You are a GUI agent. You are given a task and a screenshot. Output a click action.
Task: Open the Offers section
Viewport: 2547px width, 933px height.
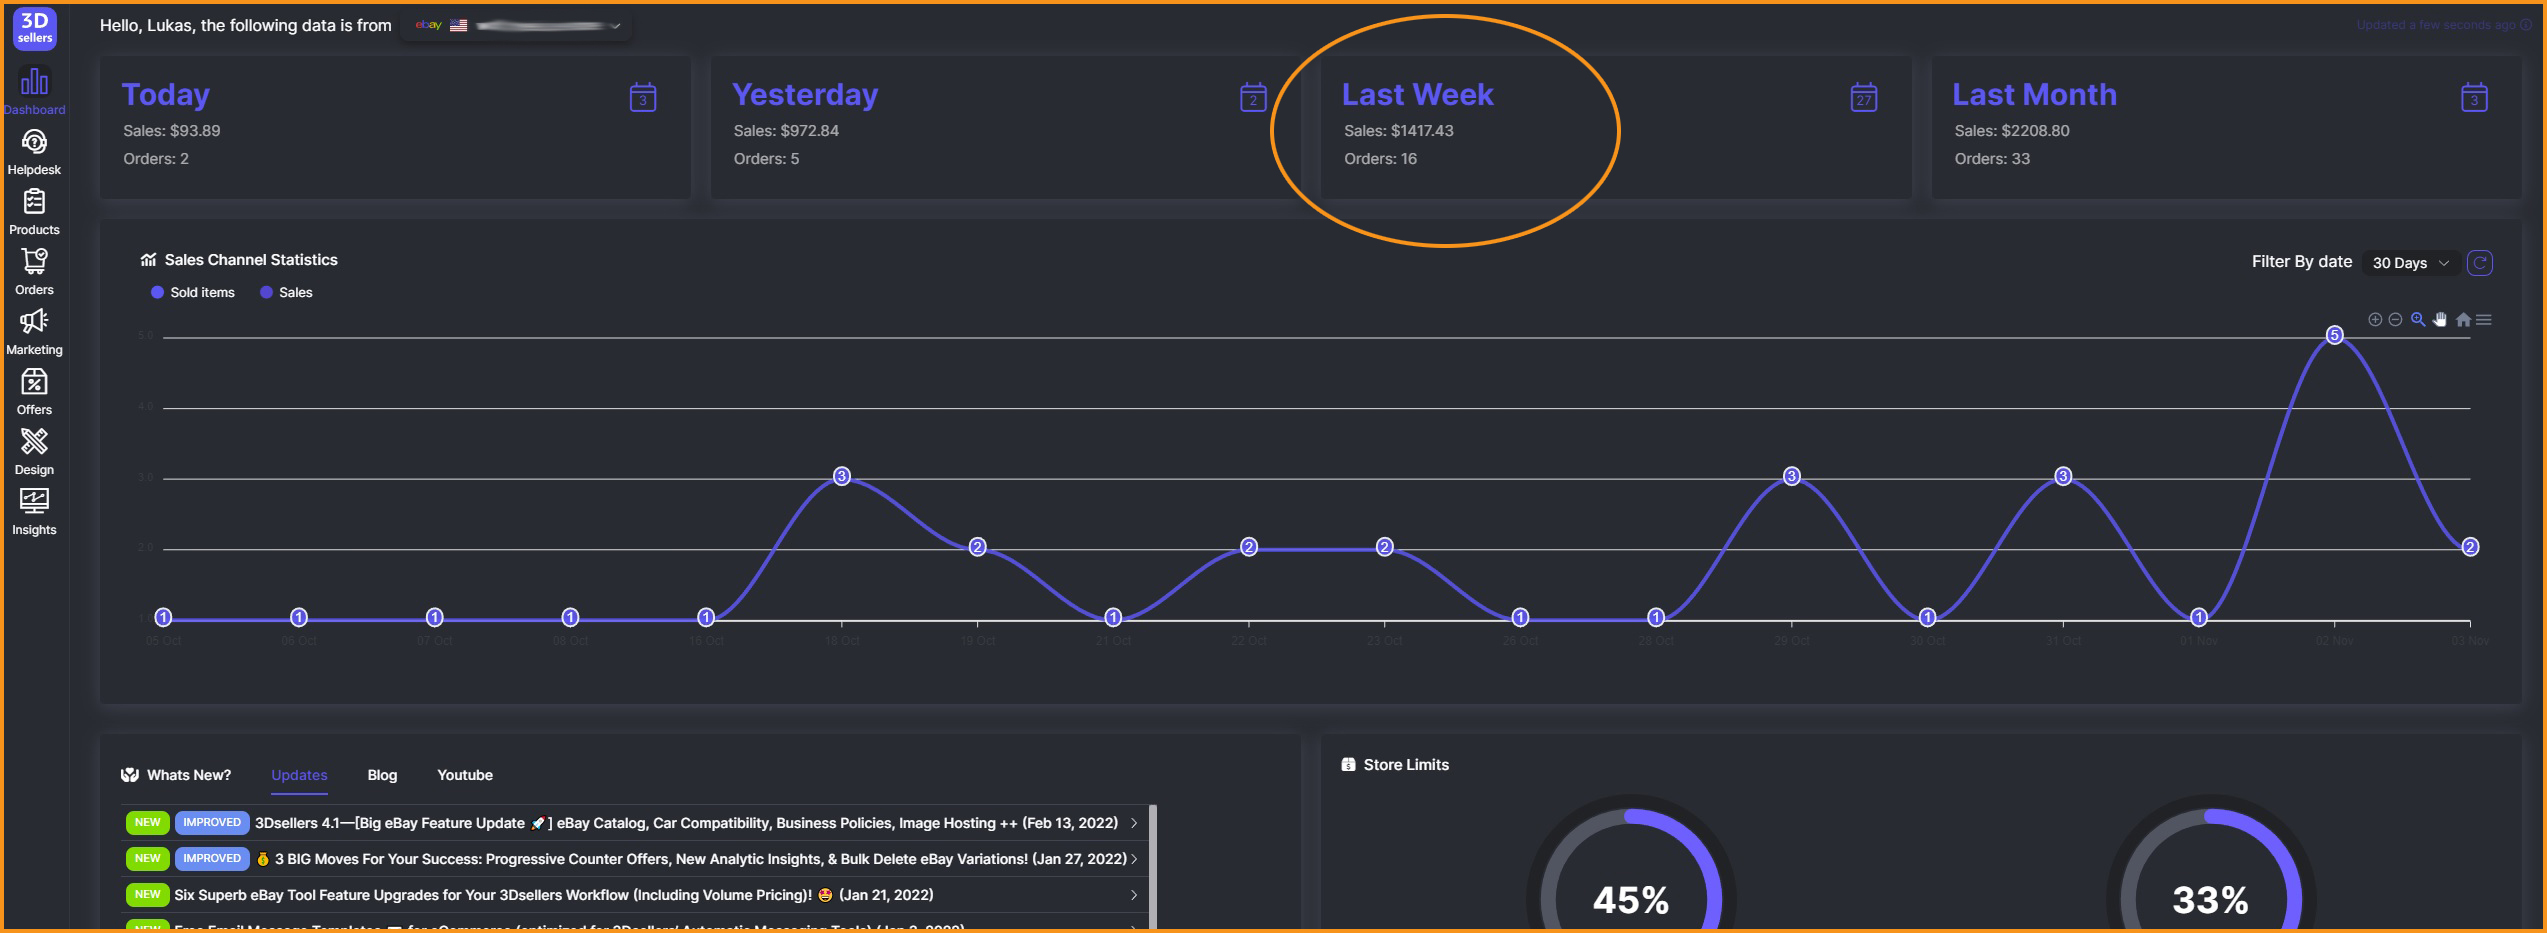tap(34, 392)
